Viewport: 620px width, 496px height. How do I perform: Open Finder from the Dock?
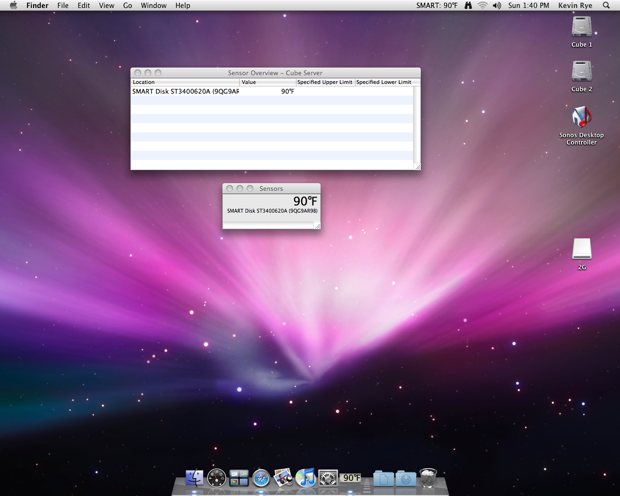coord(194,478)
